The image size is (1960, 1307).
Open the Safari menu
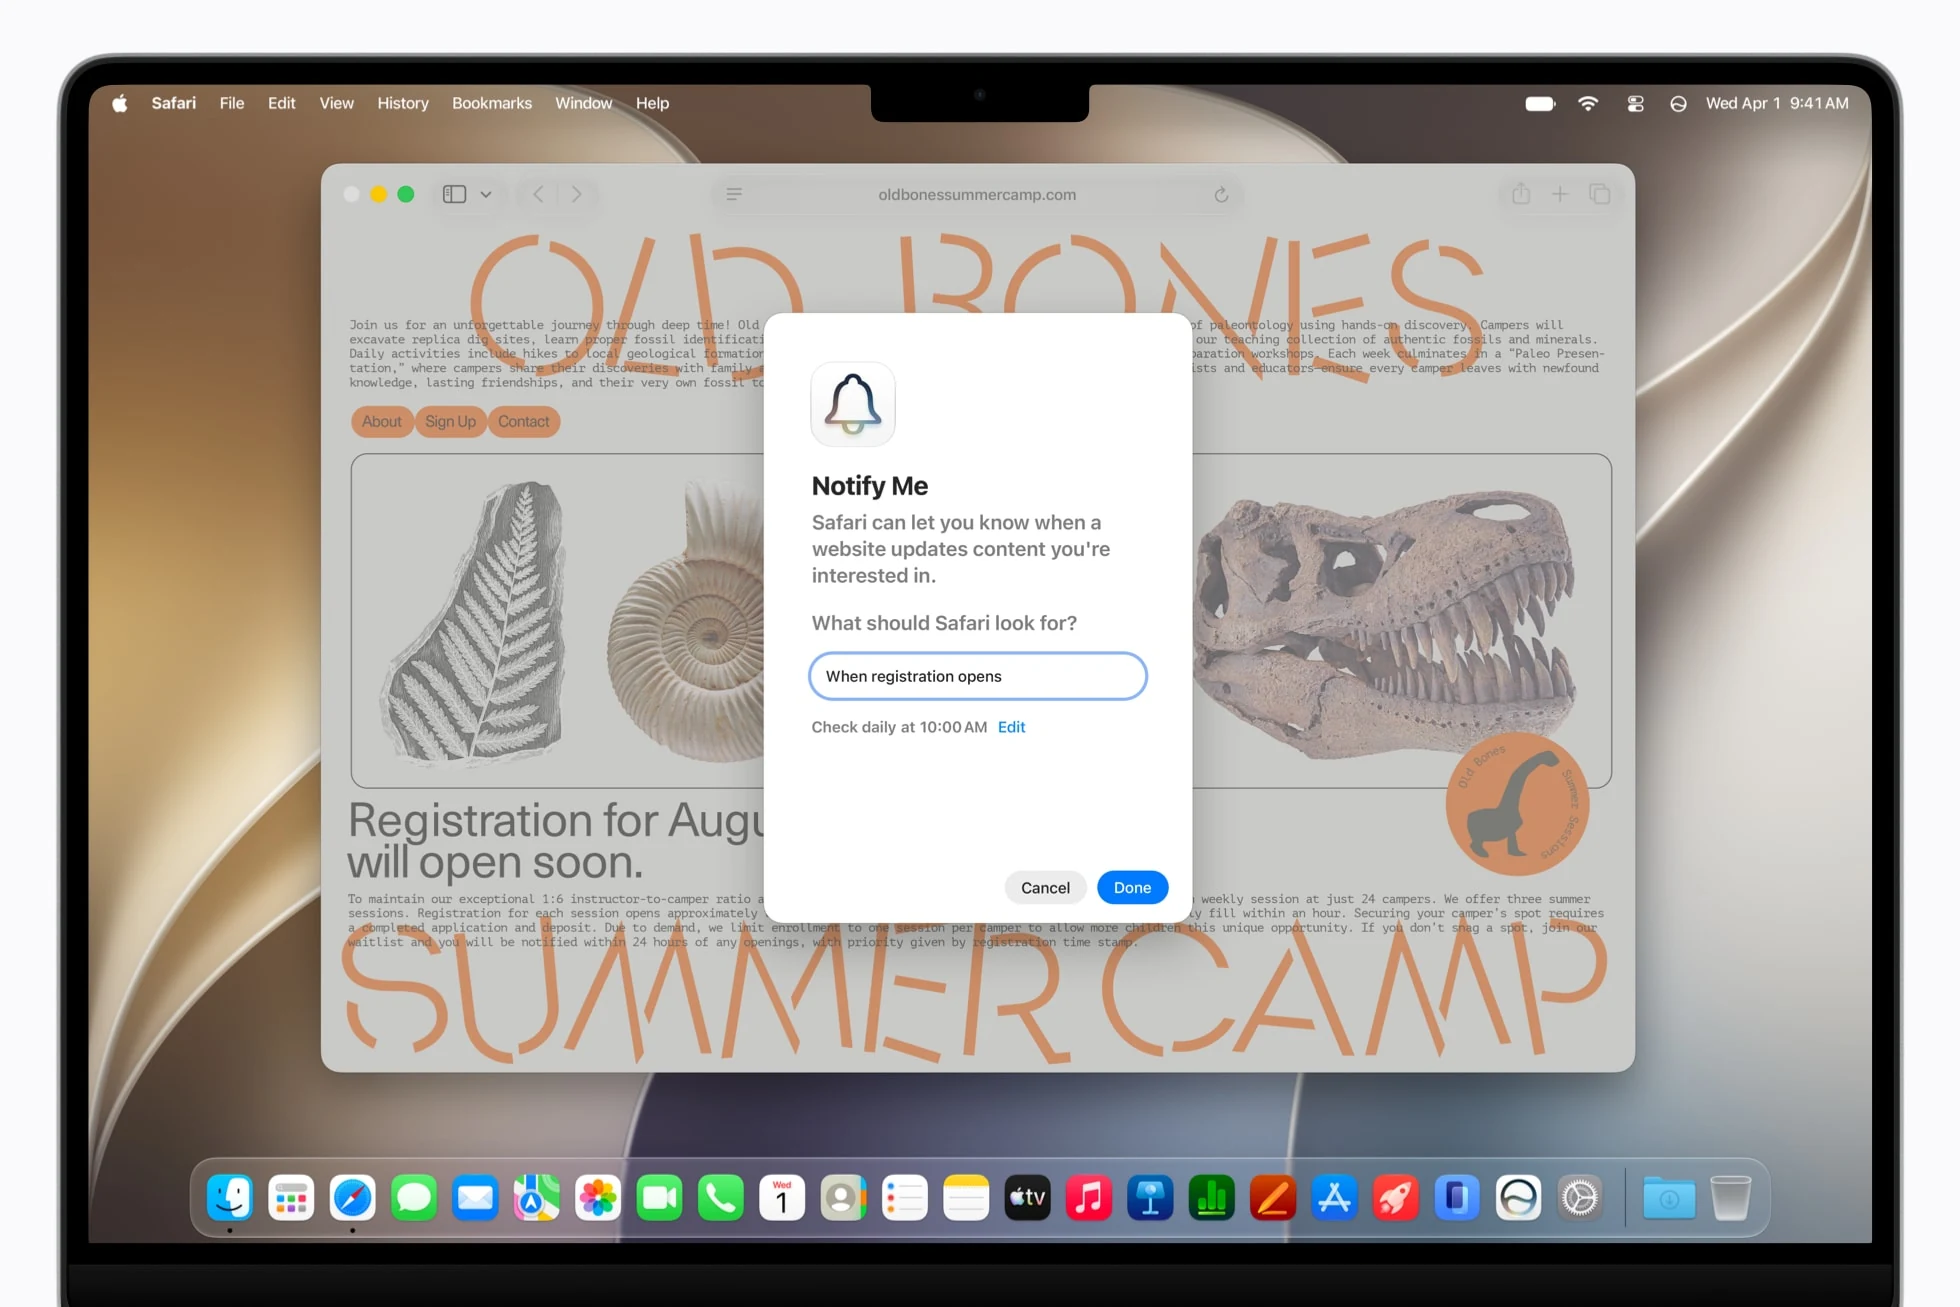click(174, 103)
